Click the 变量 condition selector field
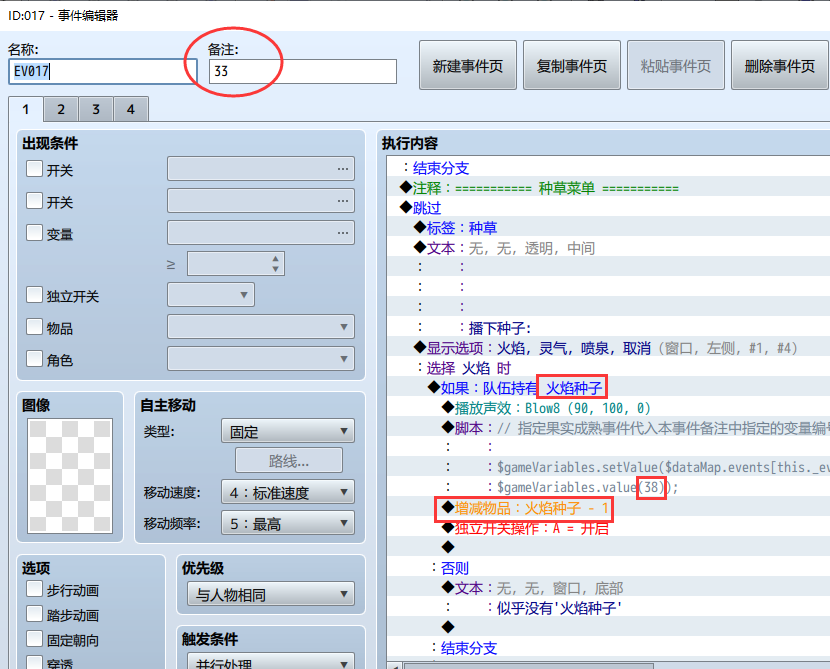The image size is (830, 669). pyautogui.click(x=261, y=232)
